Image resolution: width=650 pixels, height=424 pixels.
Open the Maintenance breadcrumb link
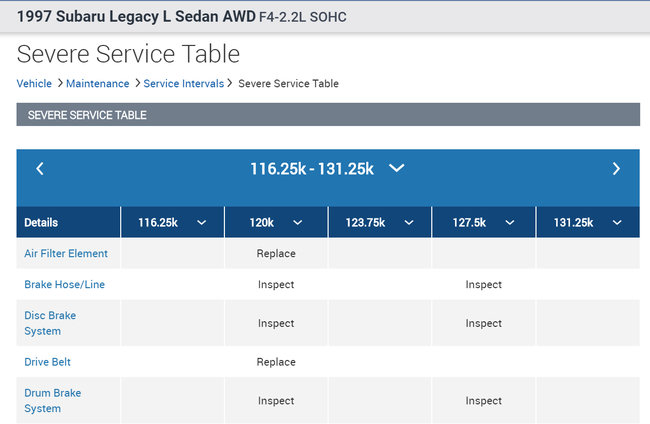[98, 84]
